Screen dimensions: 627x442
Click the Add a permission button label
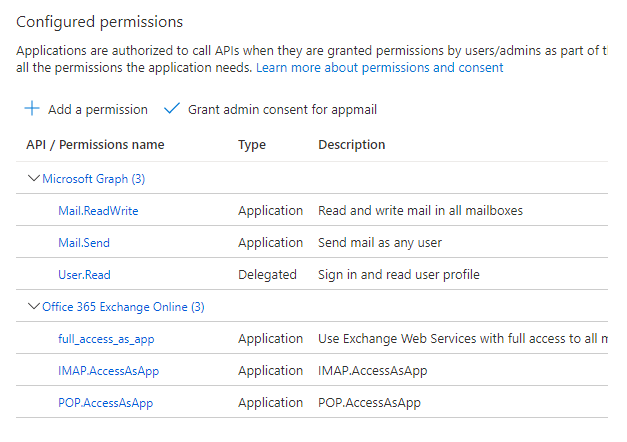(x=98, y=109)
